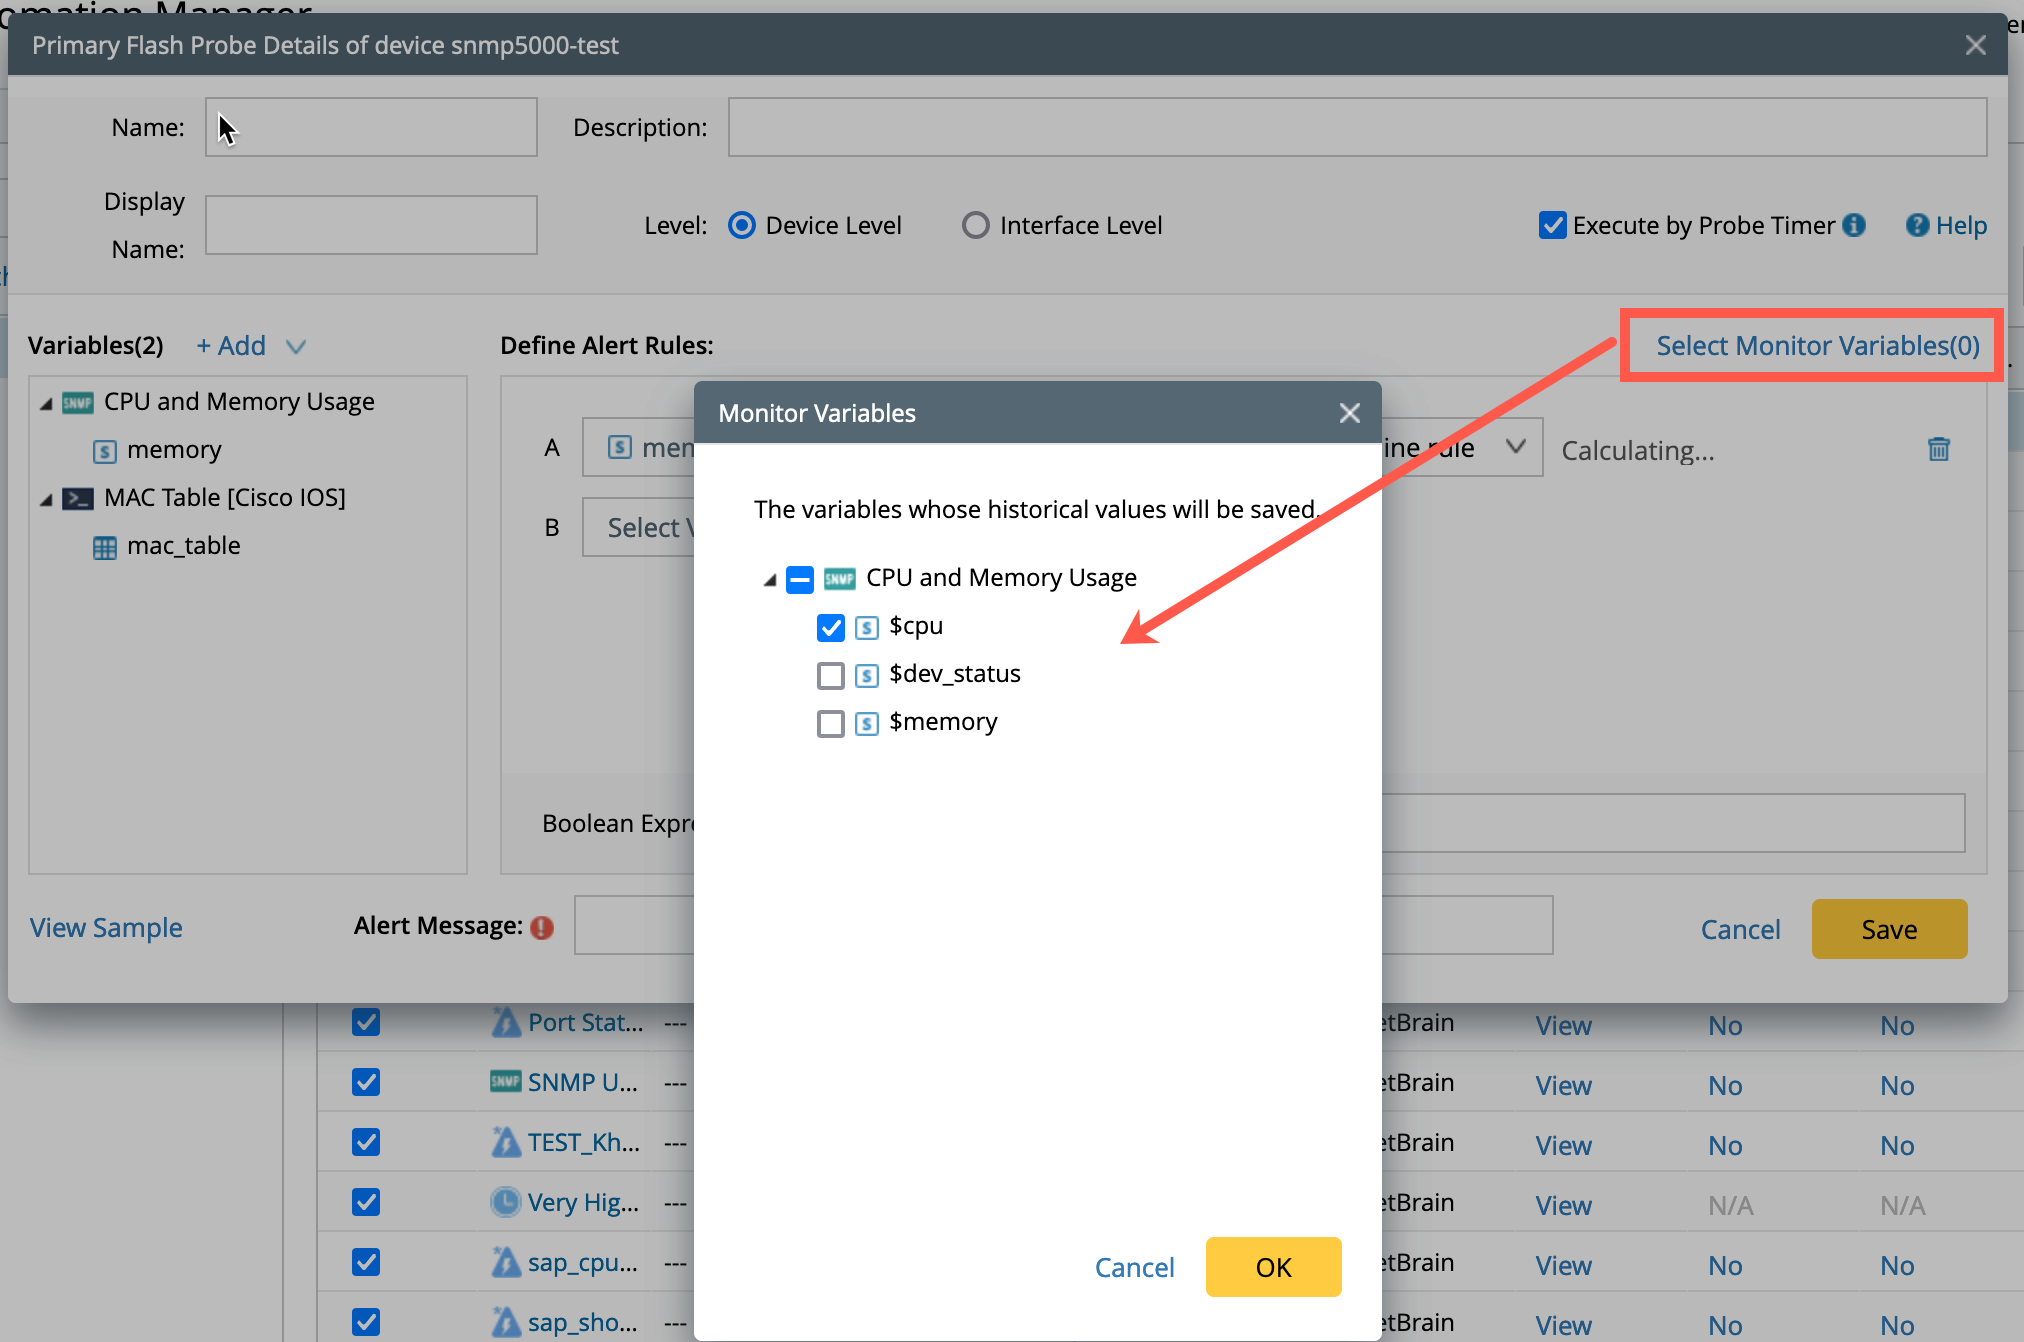Collapse CPU and Memory Usage in Monitor Variables dialog

click(769, 580)
